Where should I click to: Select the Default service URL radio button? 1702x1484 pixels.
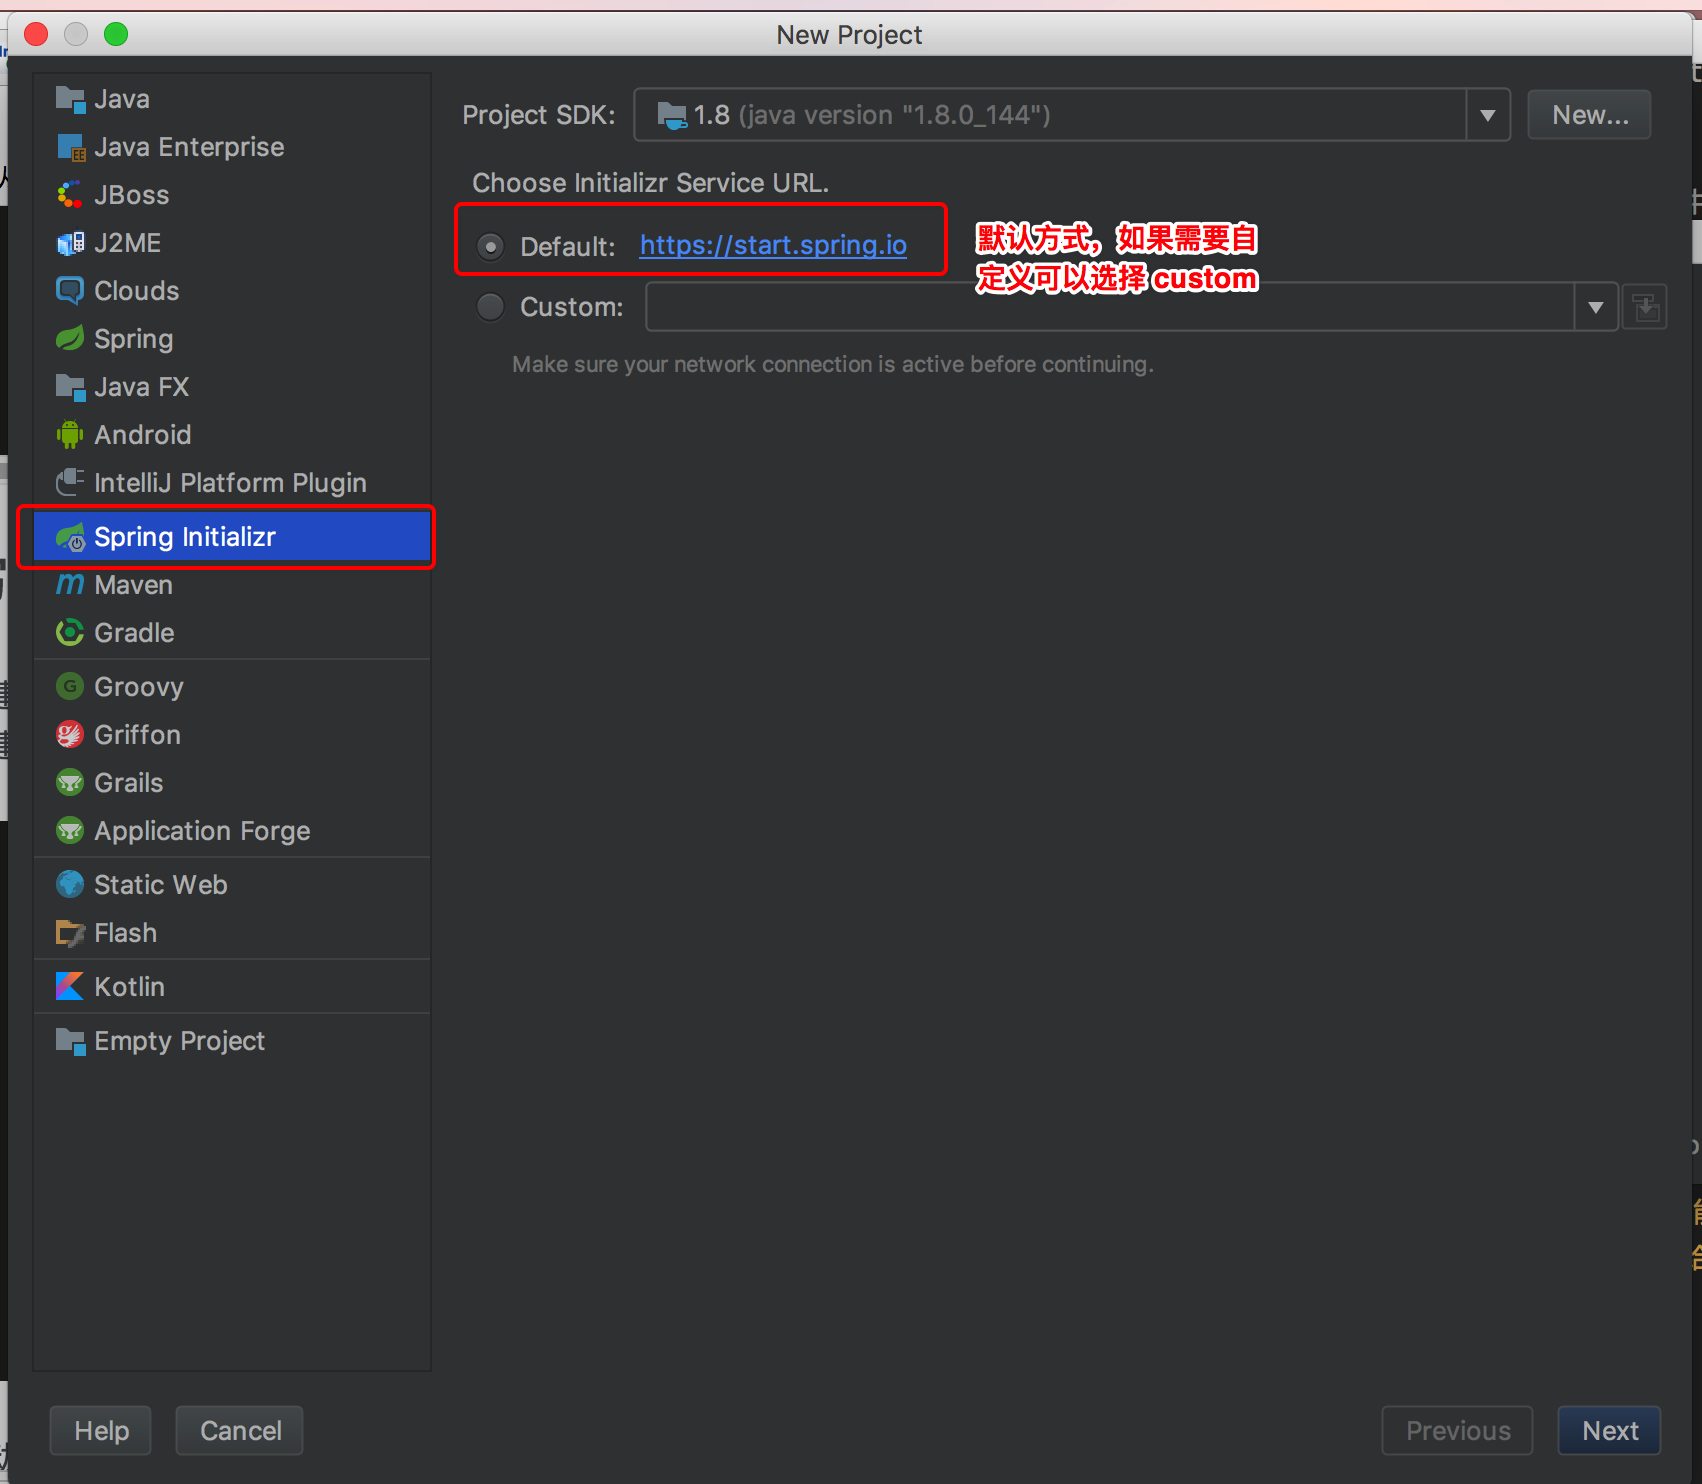click(490, 246)
